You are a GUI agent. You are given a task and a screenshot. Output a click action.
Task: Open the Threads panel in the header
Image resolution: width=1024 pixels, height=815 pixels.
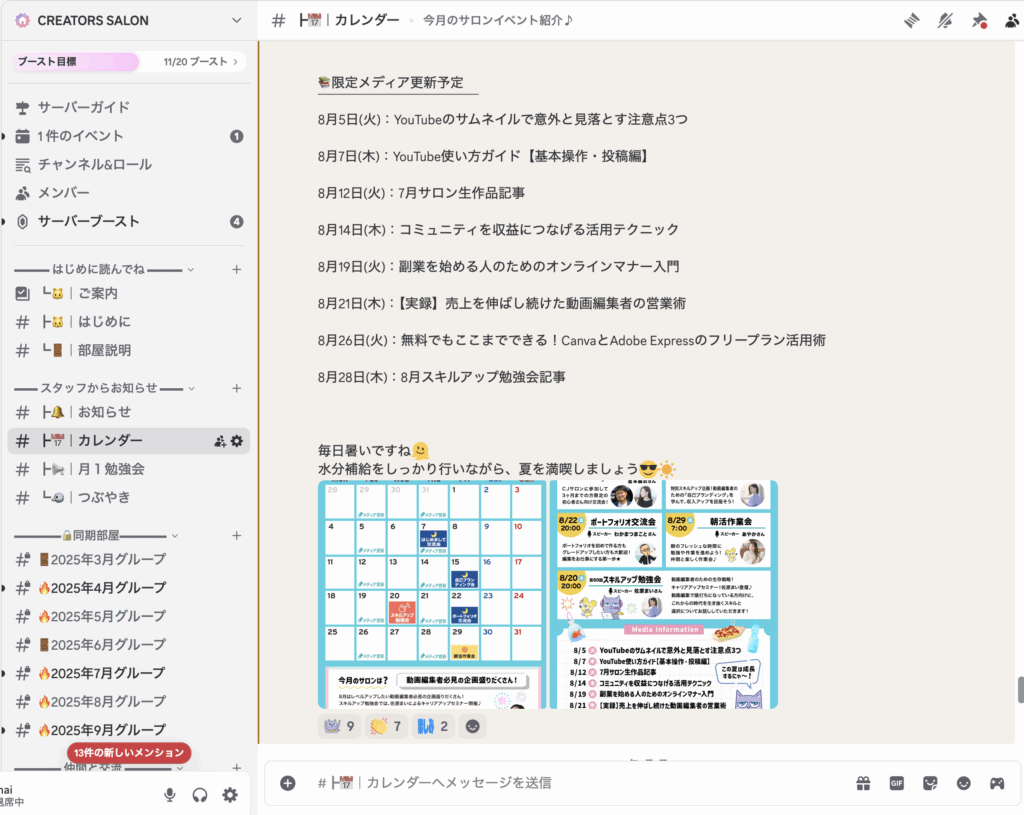pos(911,20)
